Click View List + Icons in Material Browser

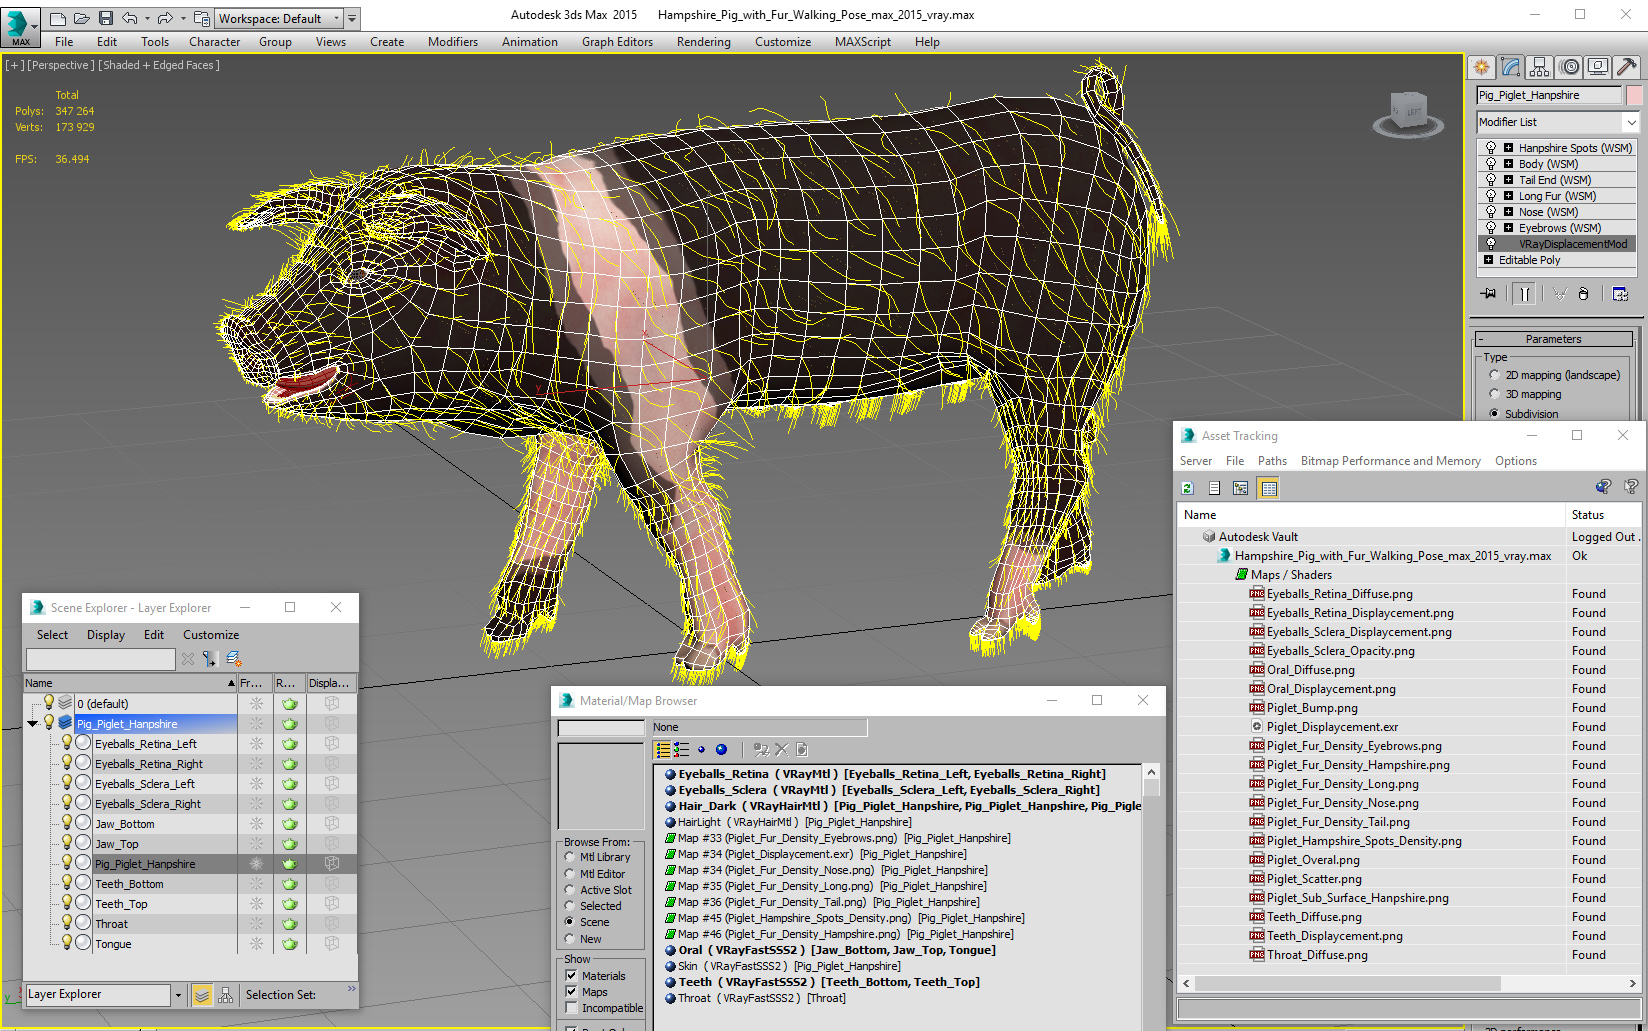coord(681,749)
